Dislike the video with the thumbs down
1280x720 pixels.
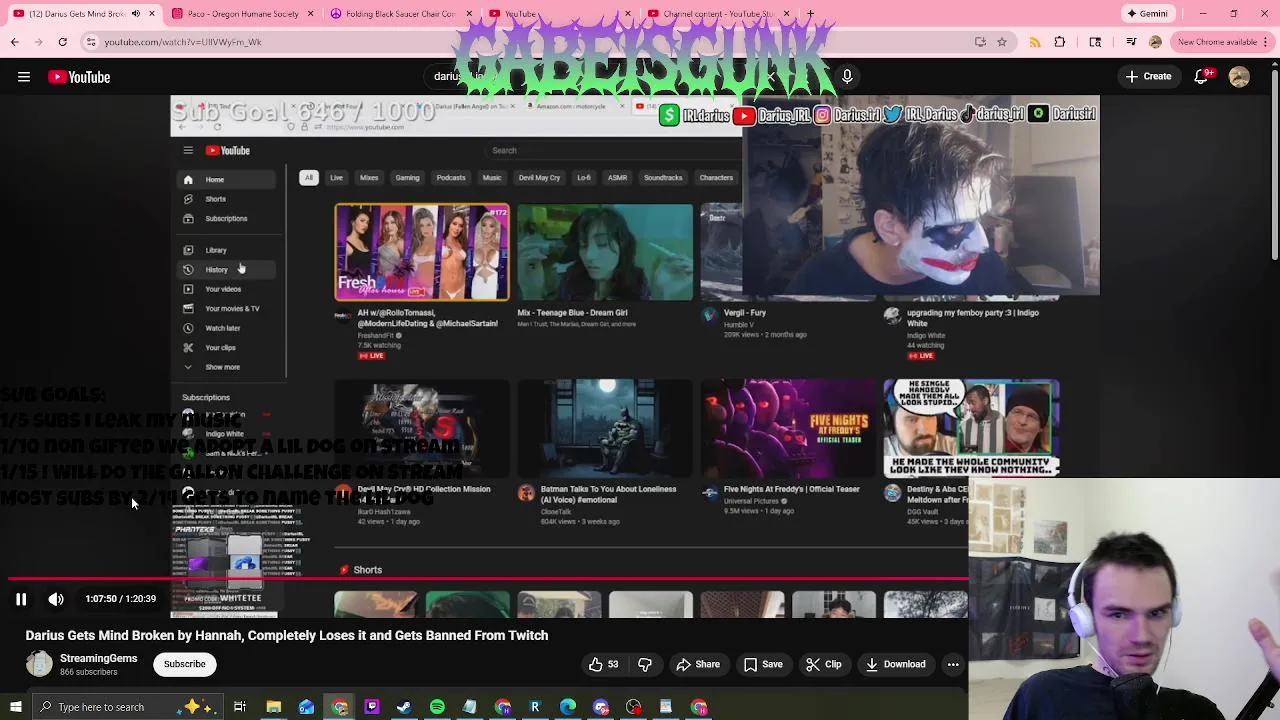[645, 664]
